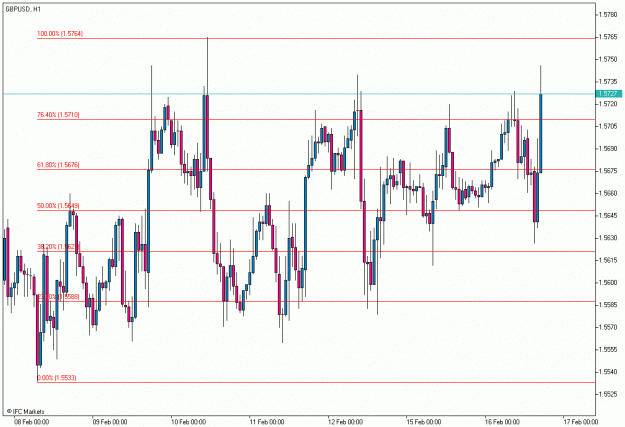Click the 1.5525 price axis label
The image size is (625, 427).
[x=608, y=394]
